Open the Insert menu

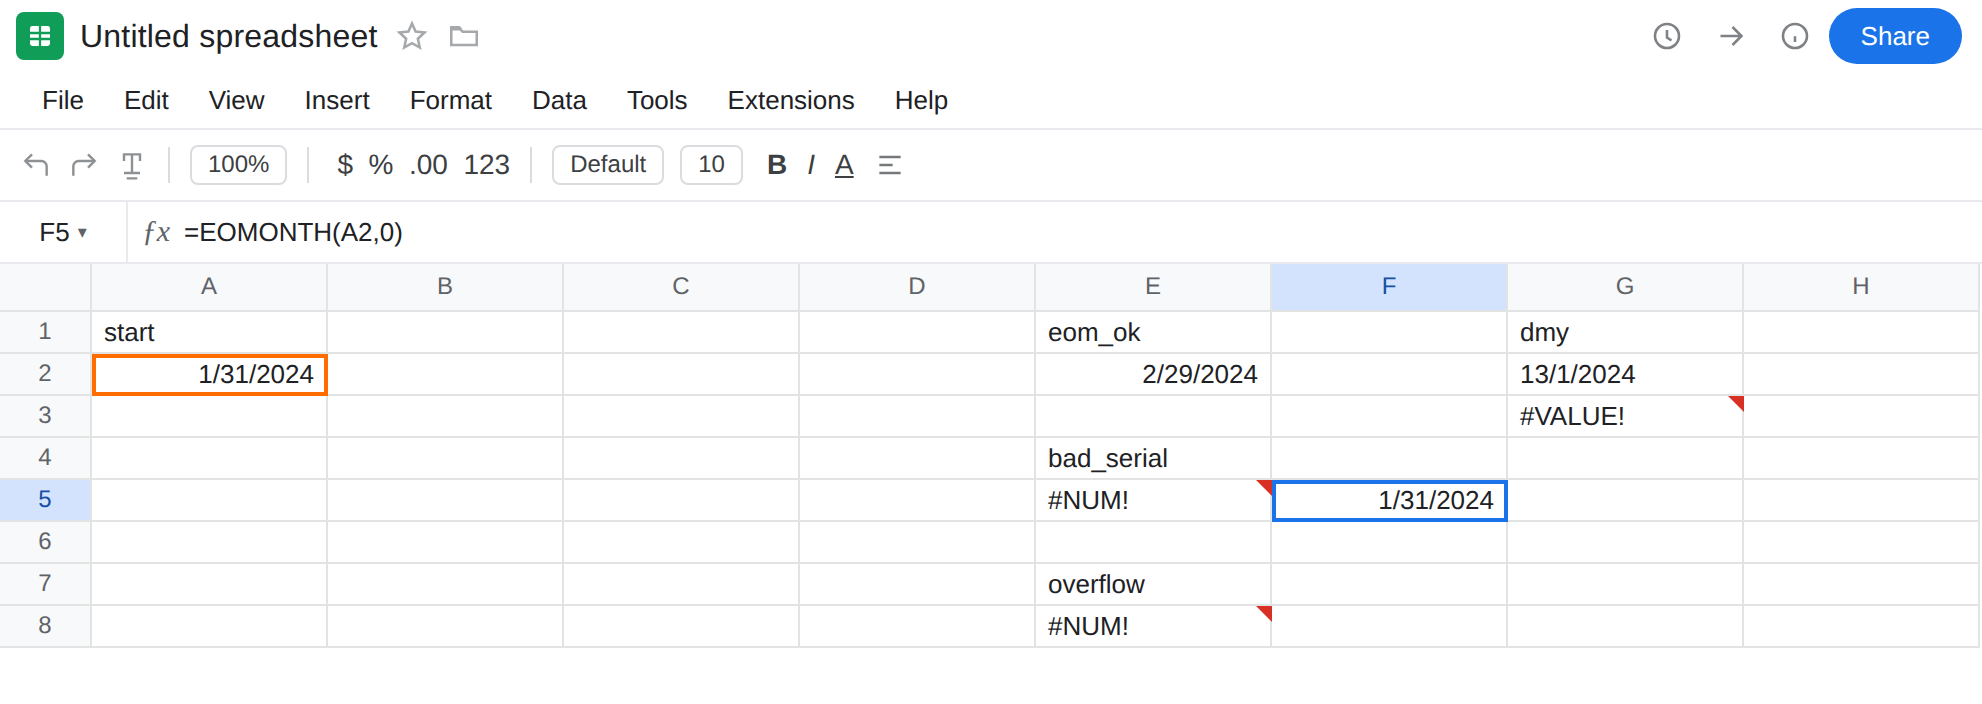pos(337,100)
